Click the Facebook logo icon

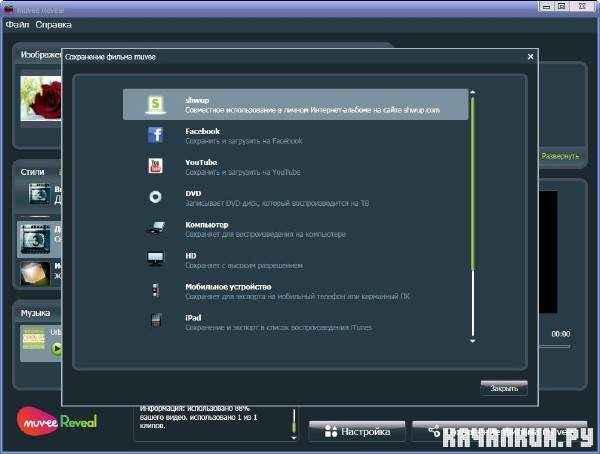click(x=155, y=135)
